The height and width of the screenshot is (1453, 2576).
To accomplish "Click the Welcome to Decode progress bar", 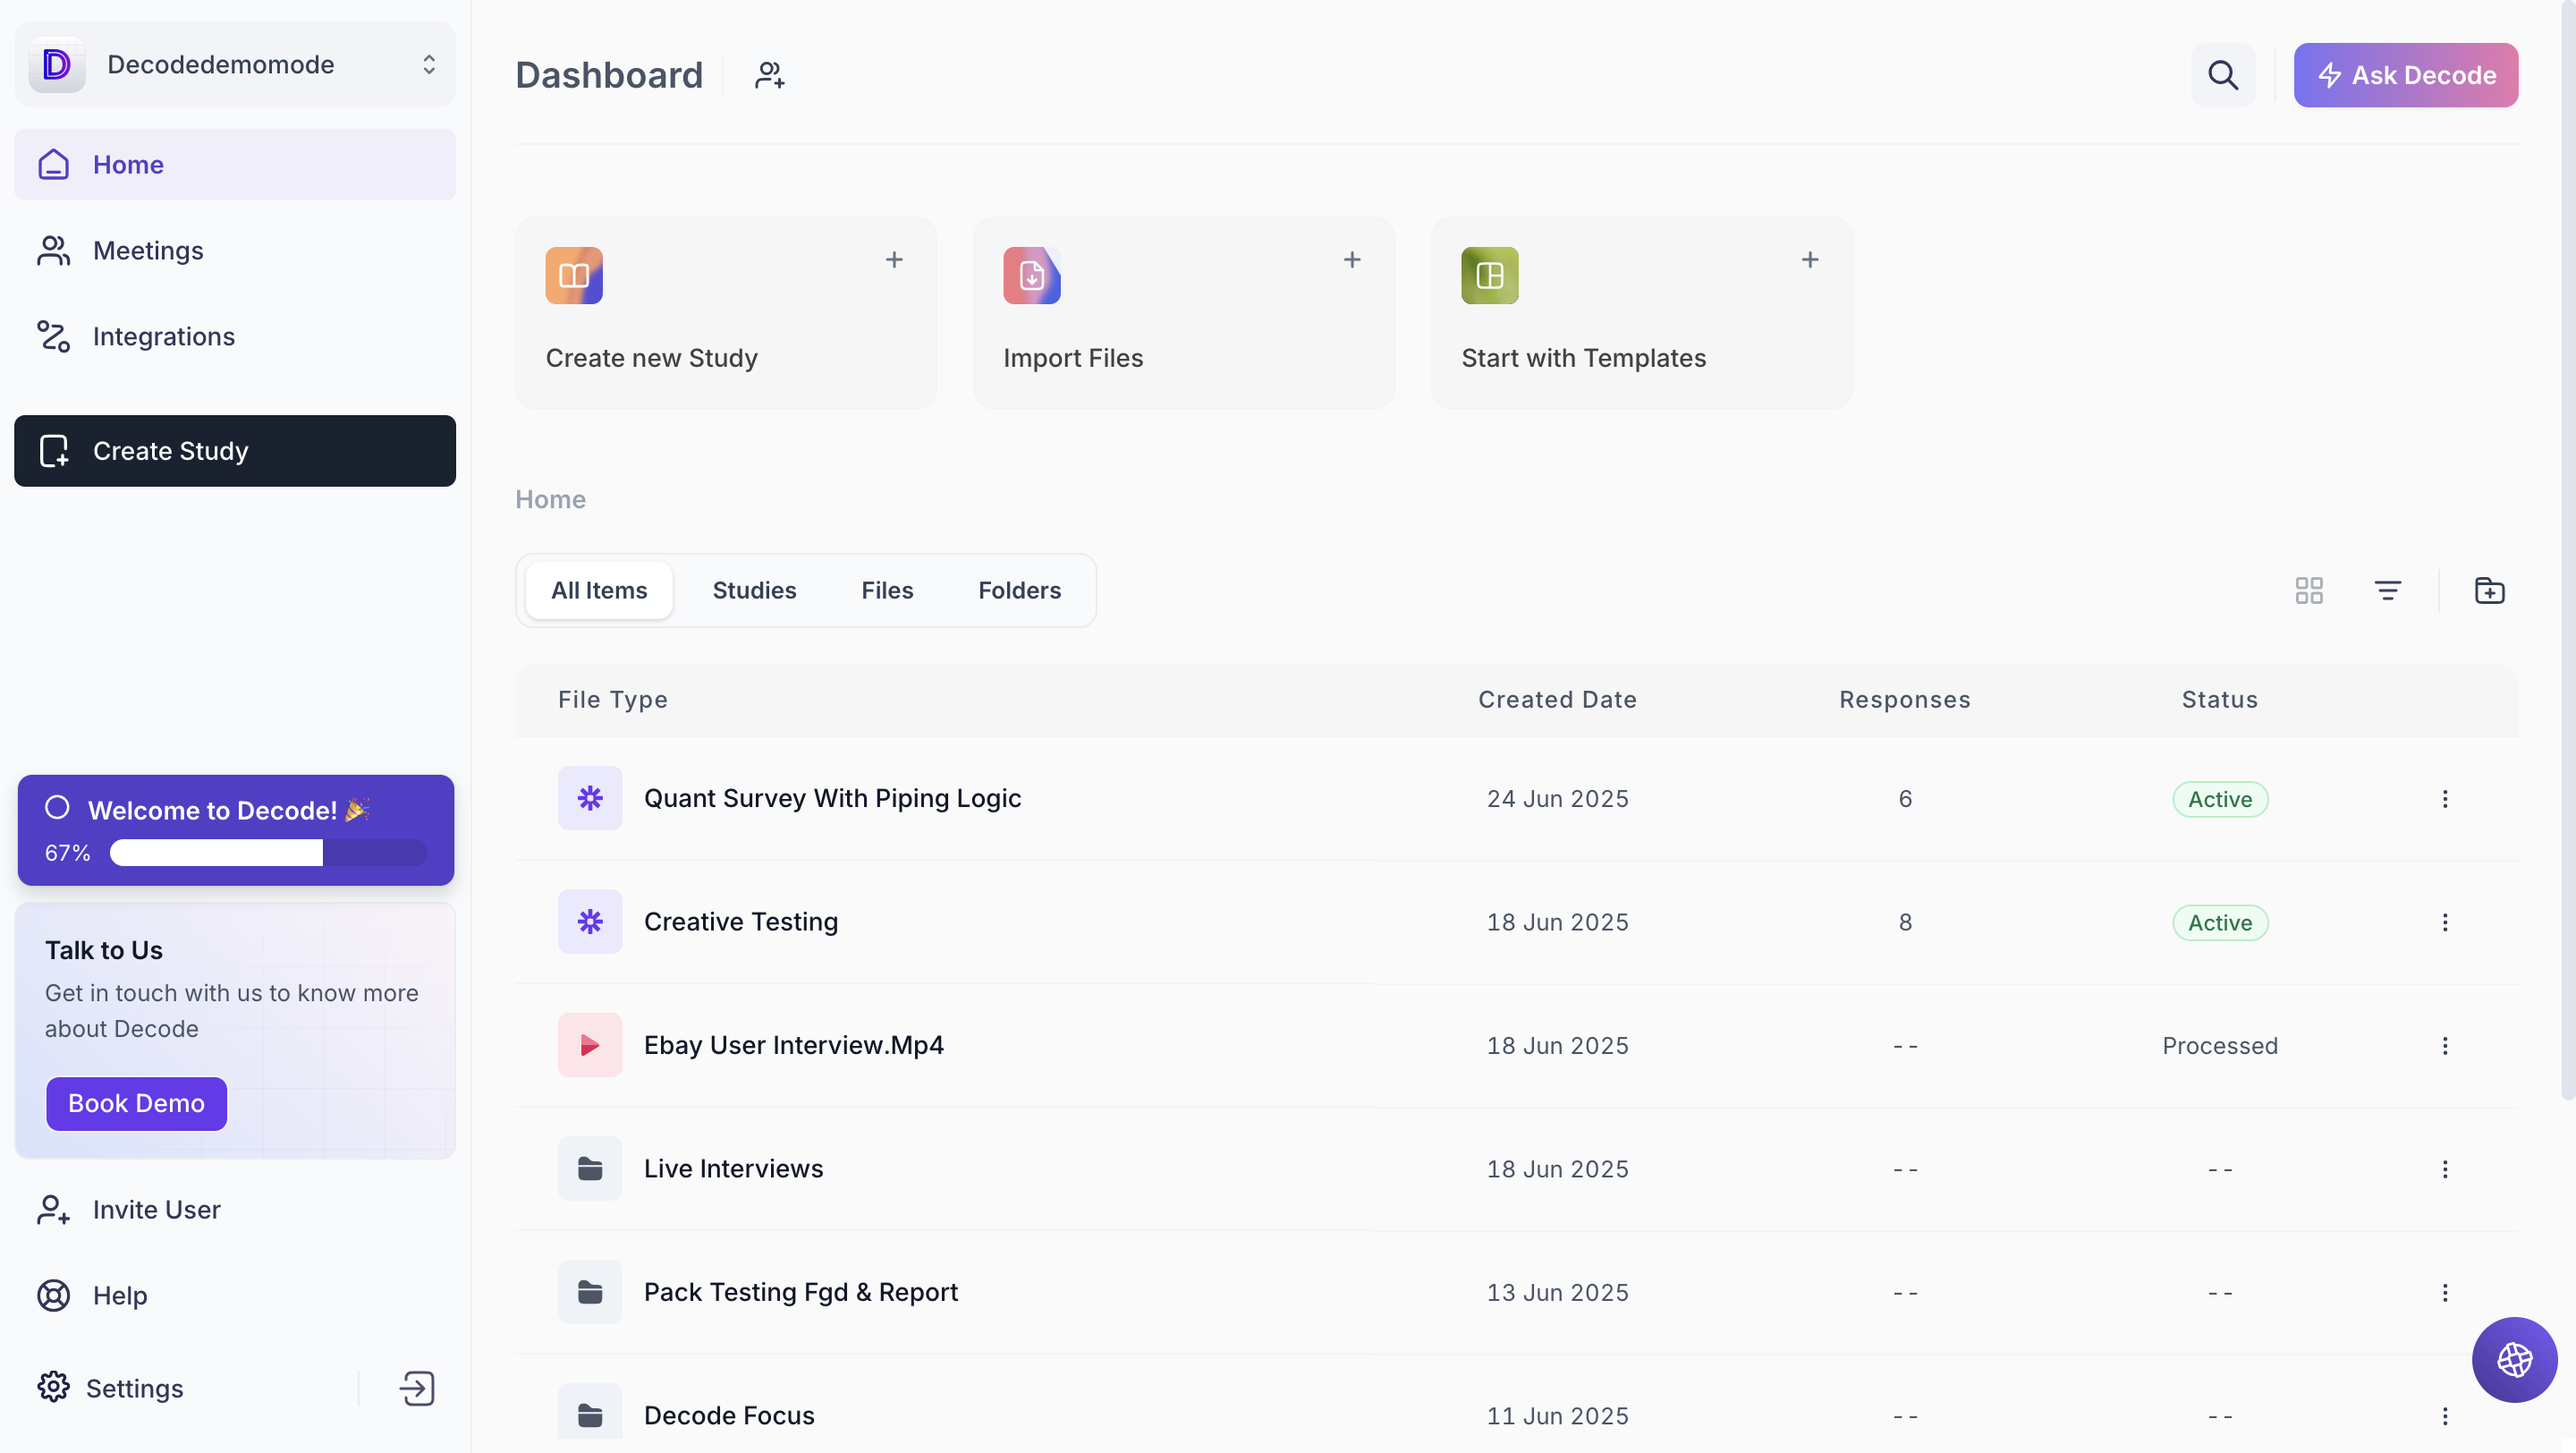I will pos(268,853).
